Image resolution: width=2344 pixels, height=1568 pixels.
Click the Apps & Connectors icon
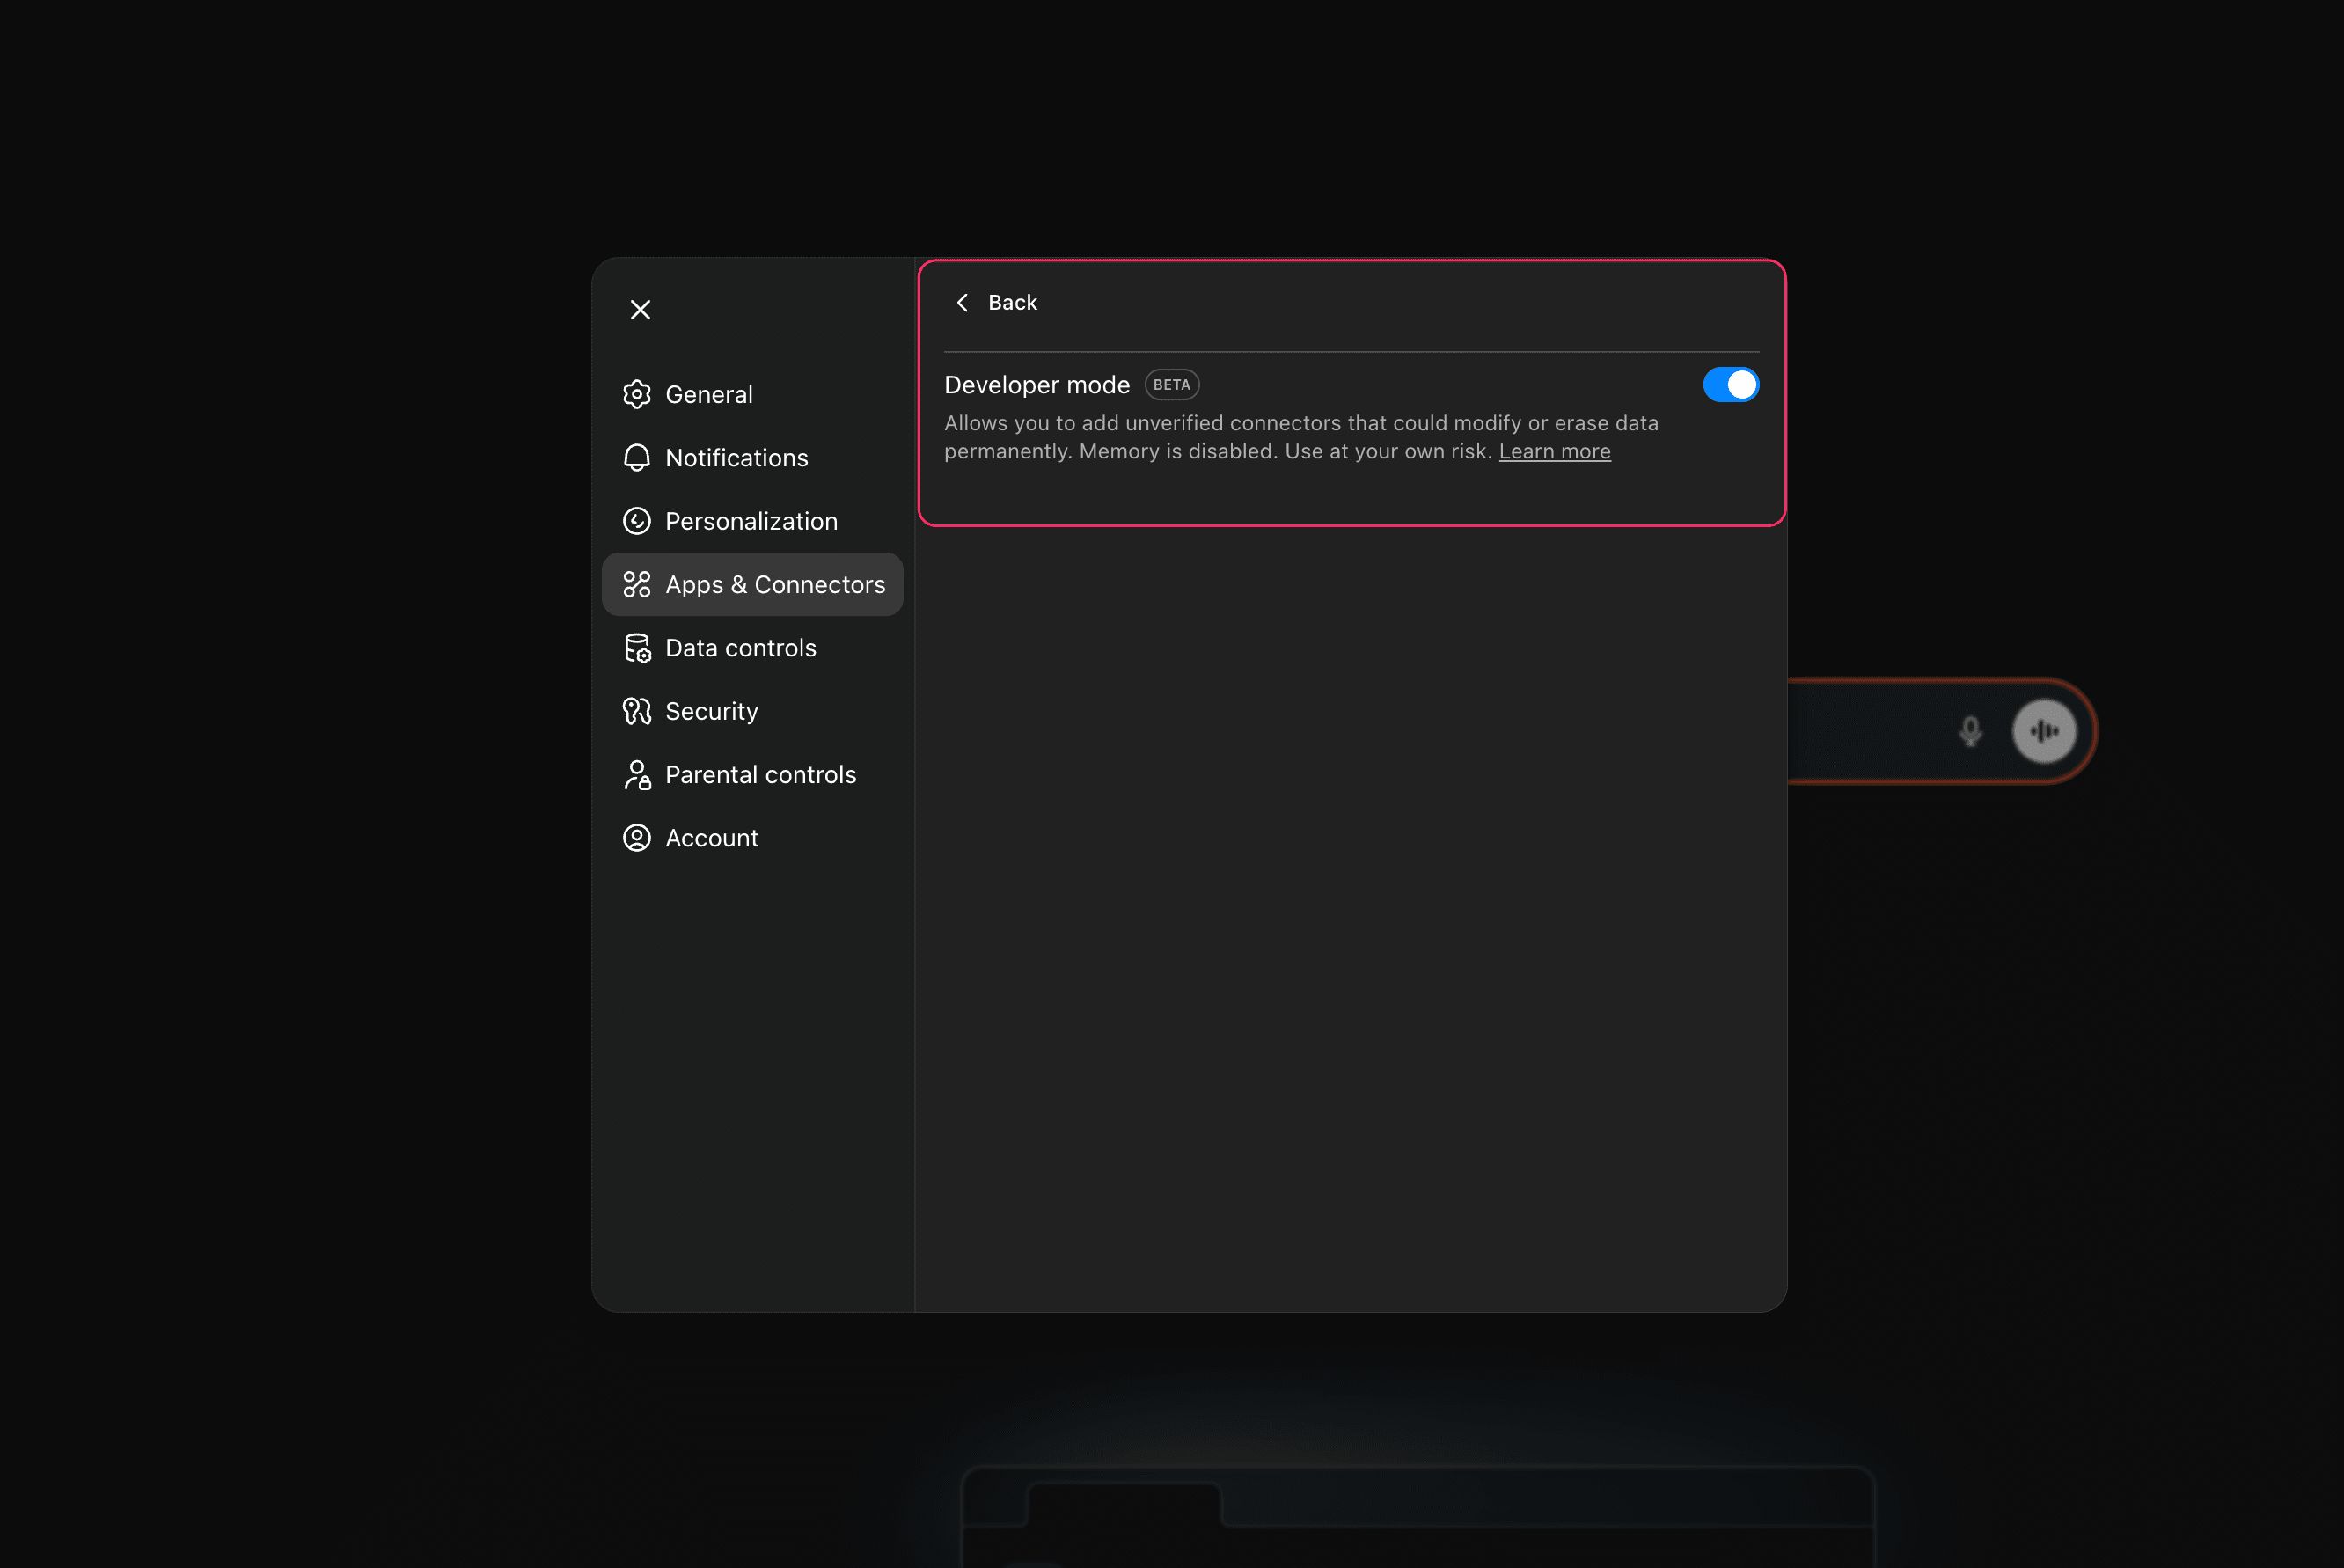tap(636, 584)
